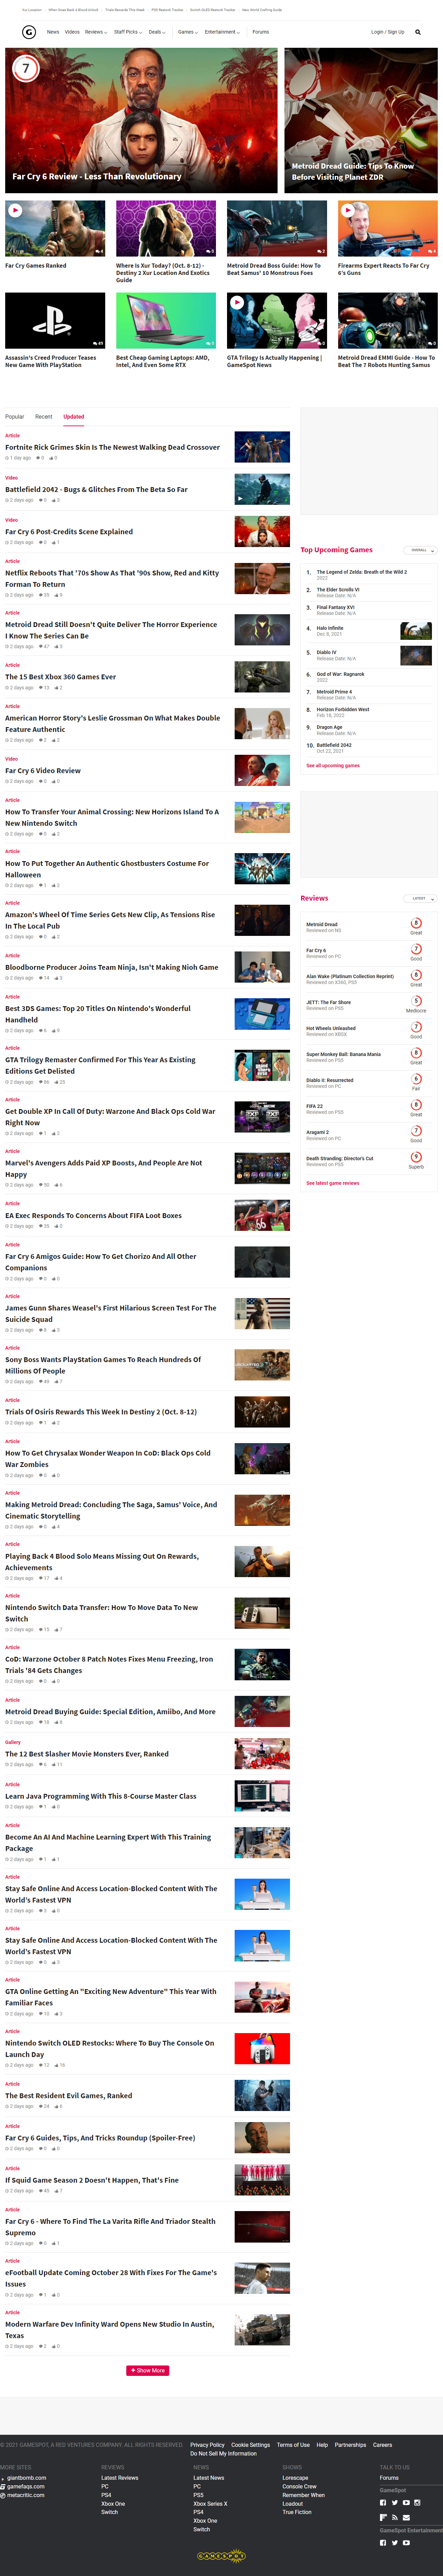Open See all upcoming games link
Screen dimensions: 443x2576
pyautogui.click(x=333, y=766)
